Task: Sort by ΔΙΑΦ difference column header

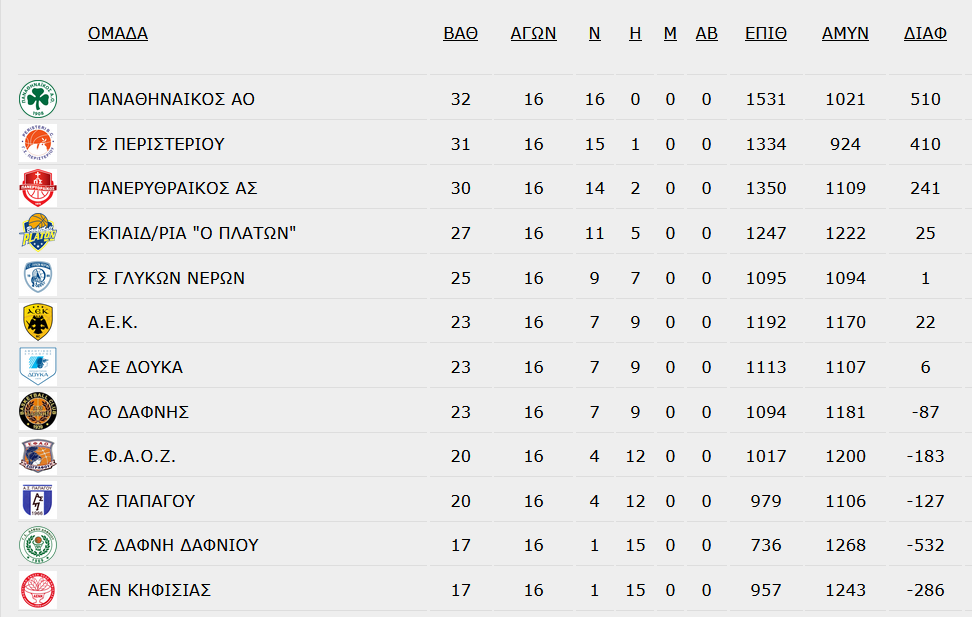Action: [925, 33]
